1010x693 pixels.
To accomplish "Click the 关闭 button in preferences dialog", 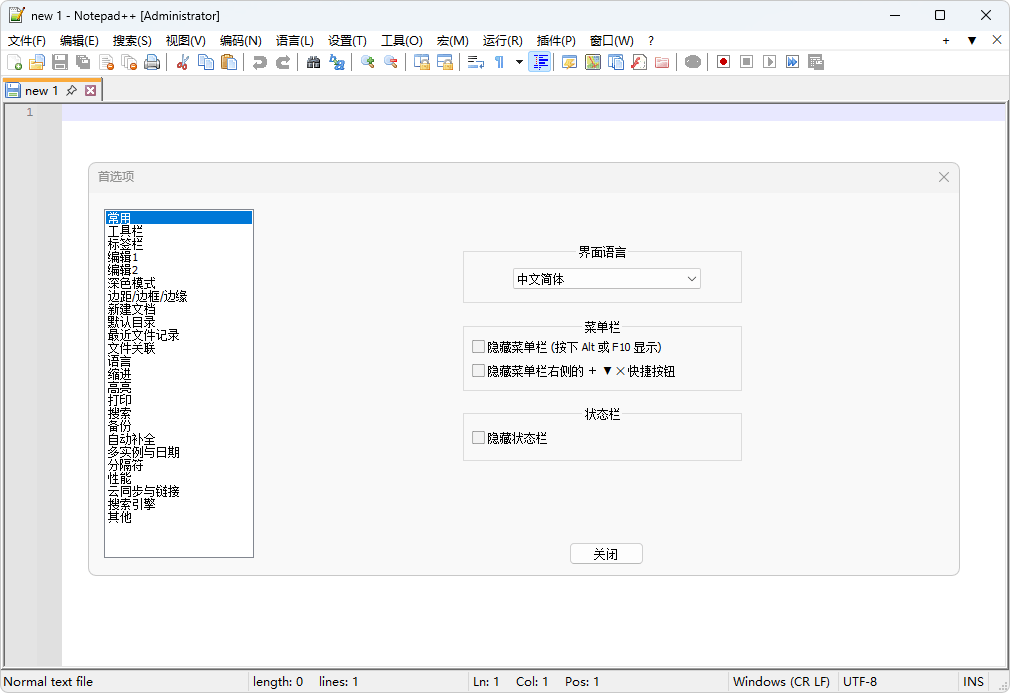I will (x=606, y=554).
